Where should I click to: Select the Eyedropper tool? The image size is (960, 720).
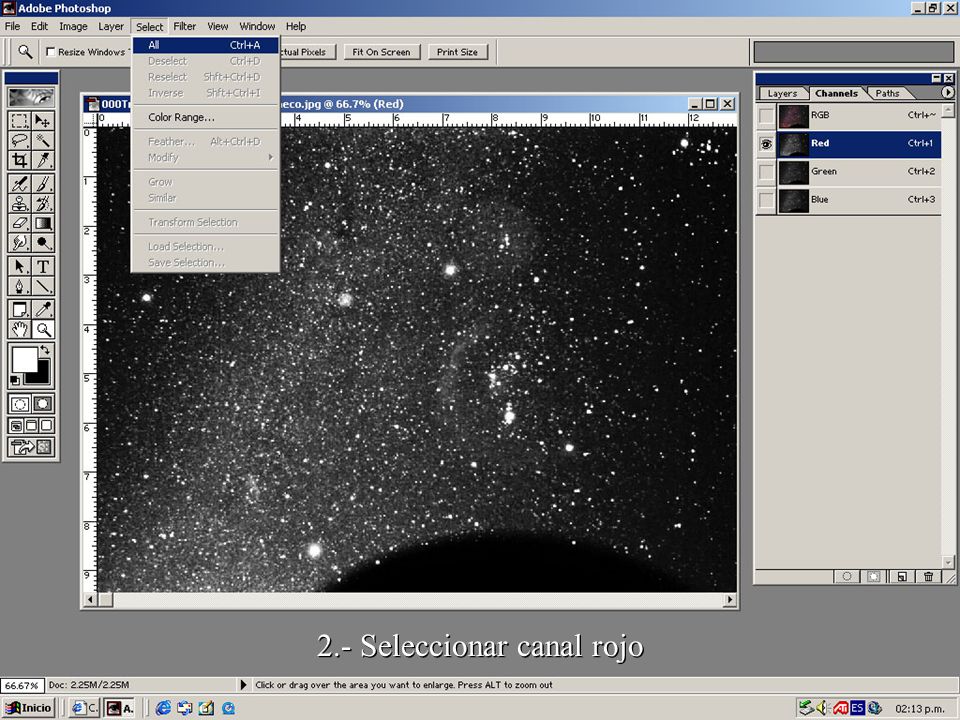pyautogui.click(x=43, y=309)
